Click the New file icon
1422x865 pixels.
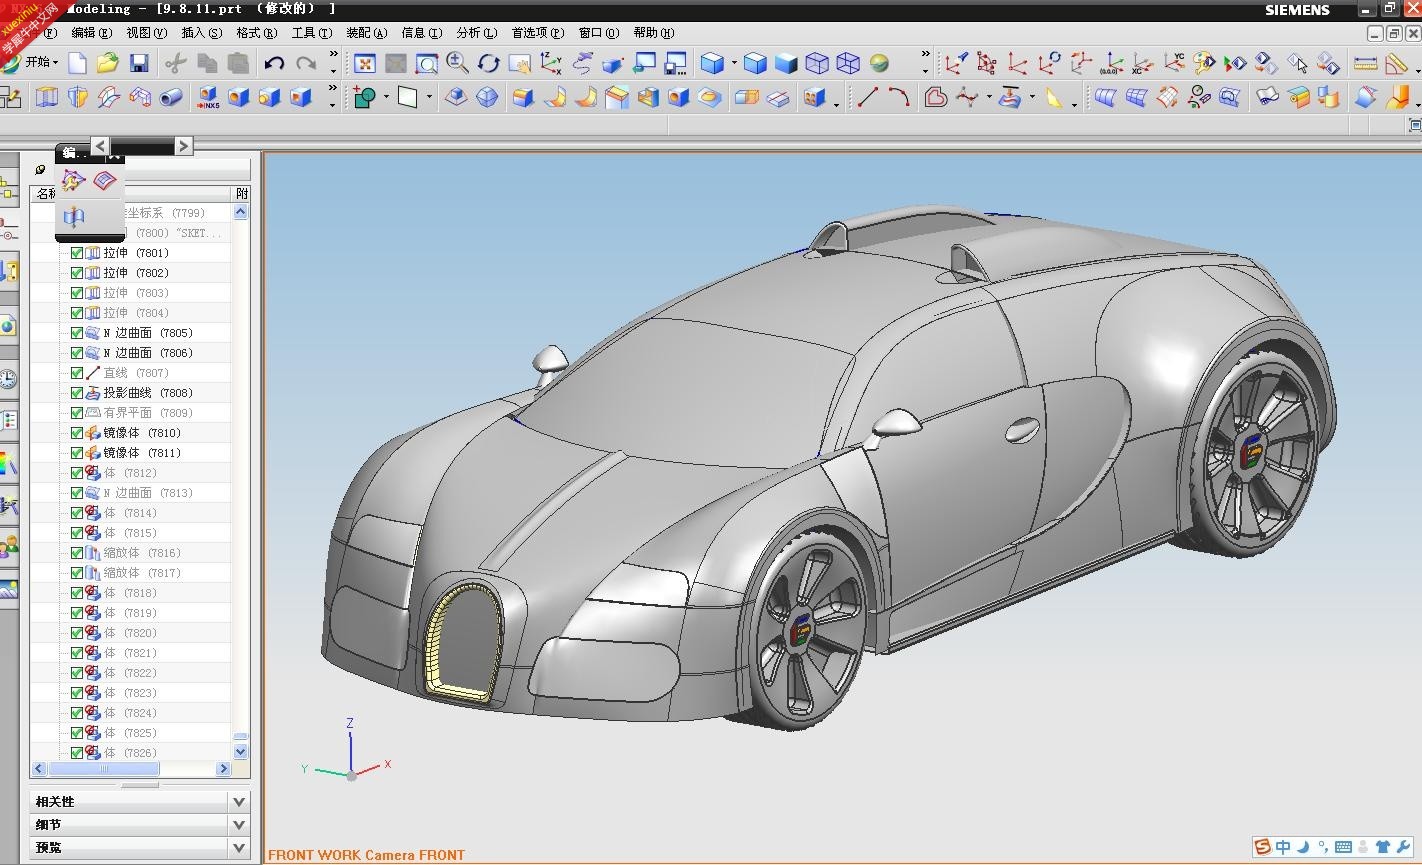coord(77,64)
